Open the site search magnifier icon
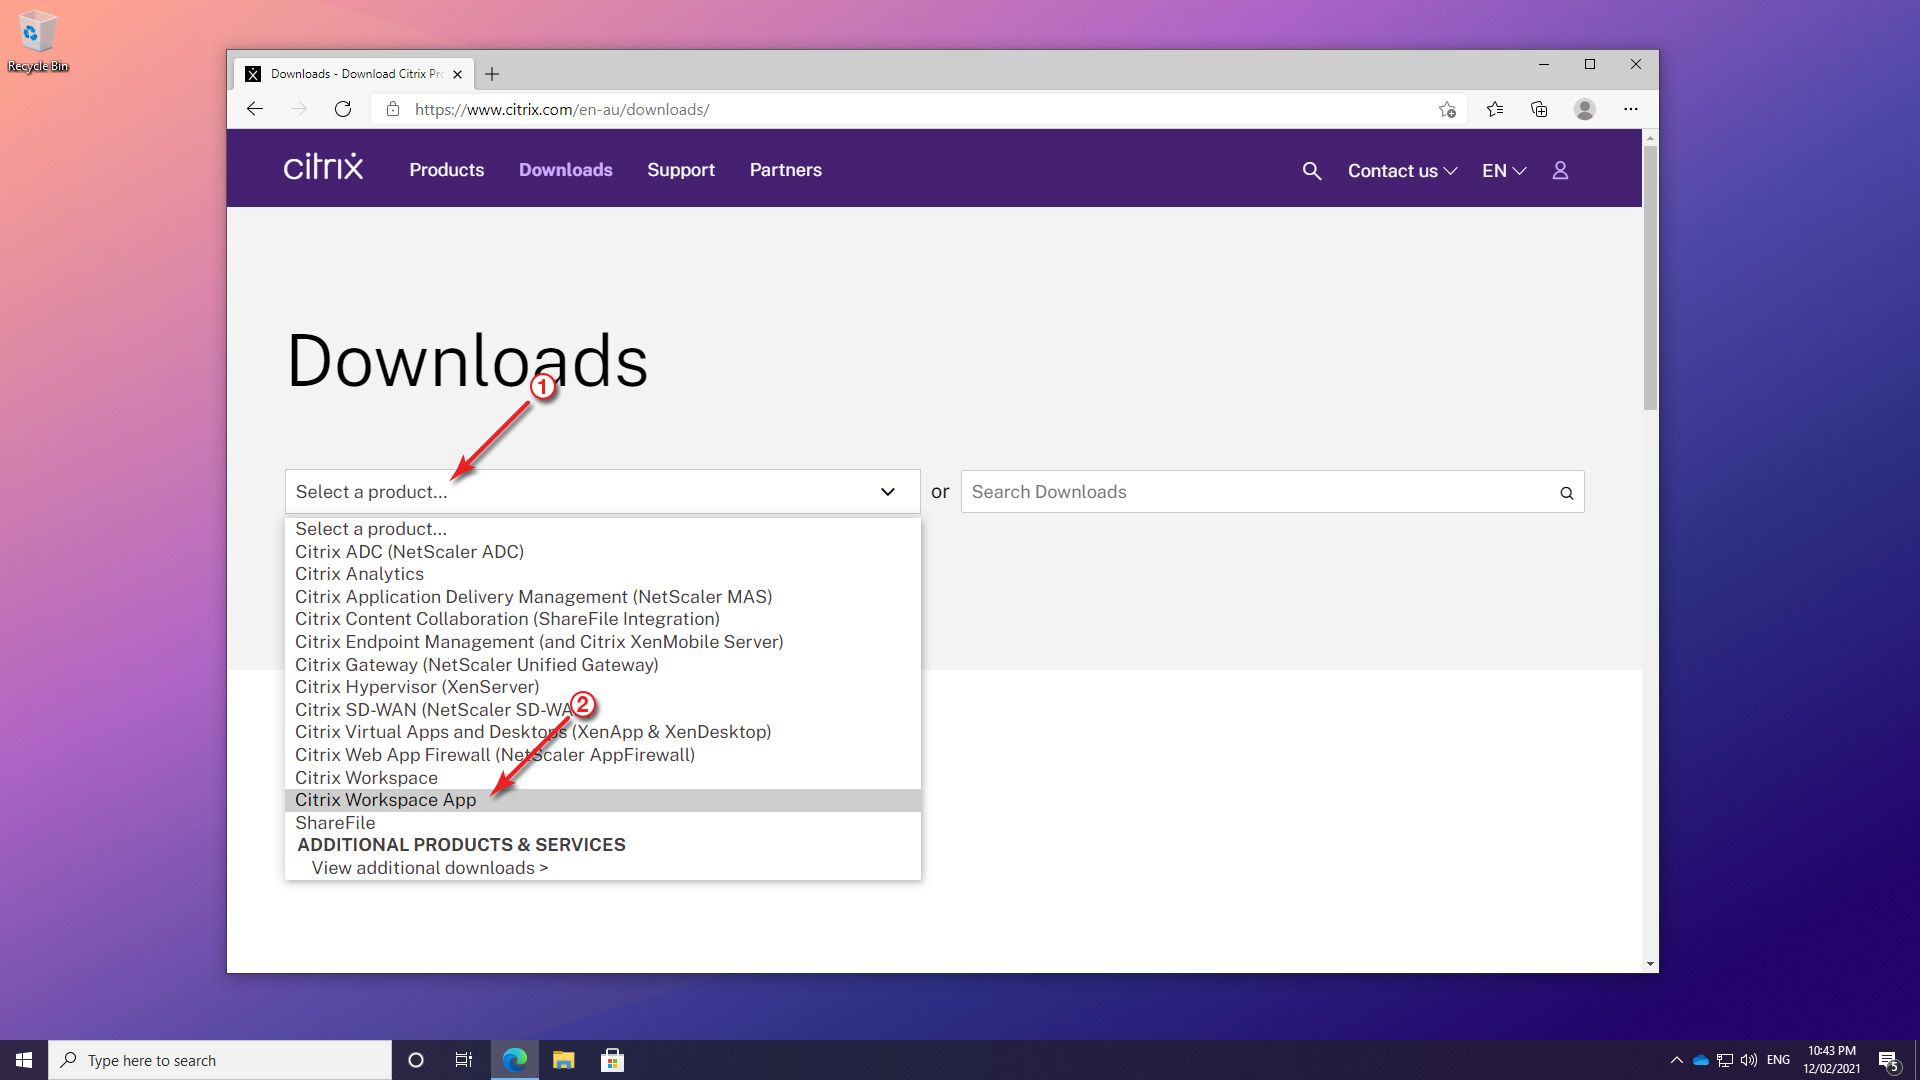Image resolution: width=1920 pixels, height=1080 pixels. [x=1311, y=171]
